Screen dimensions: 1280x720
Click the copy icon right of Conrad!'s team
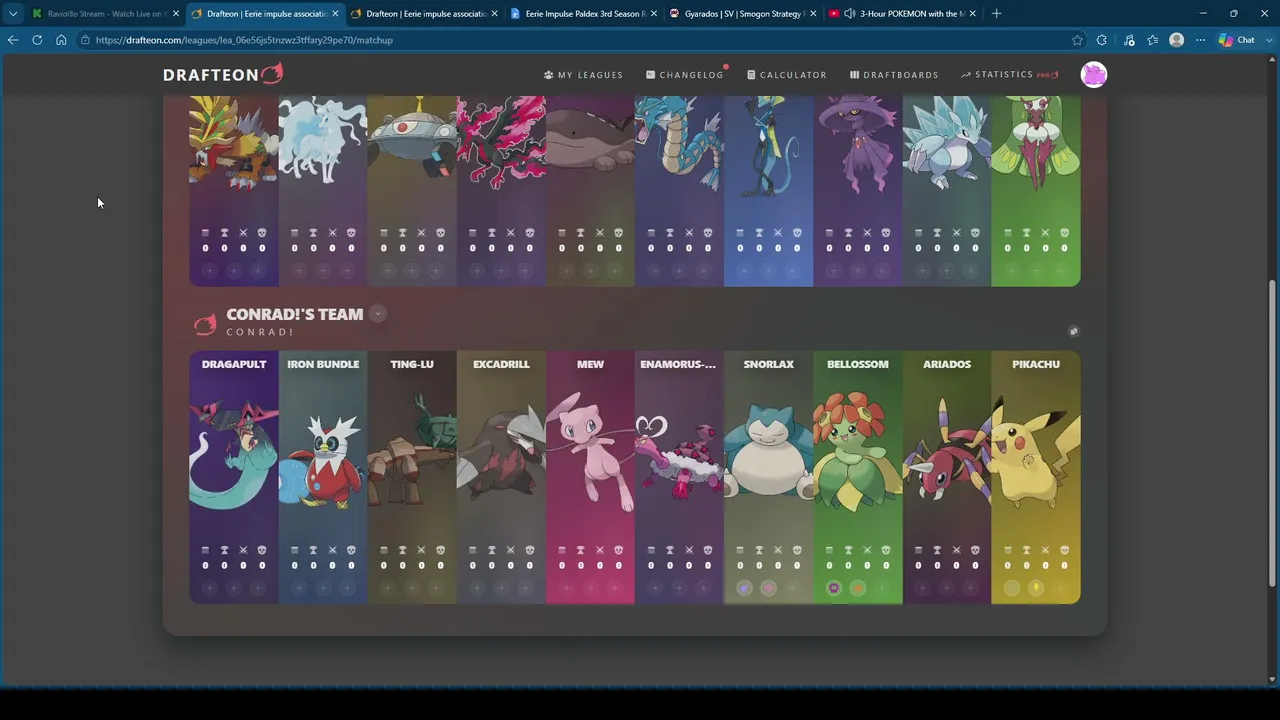(x=1073, y=331)
